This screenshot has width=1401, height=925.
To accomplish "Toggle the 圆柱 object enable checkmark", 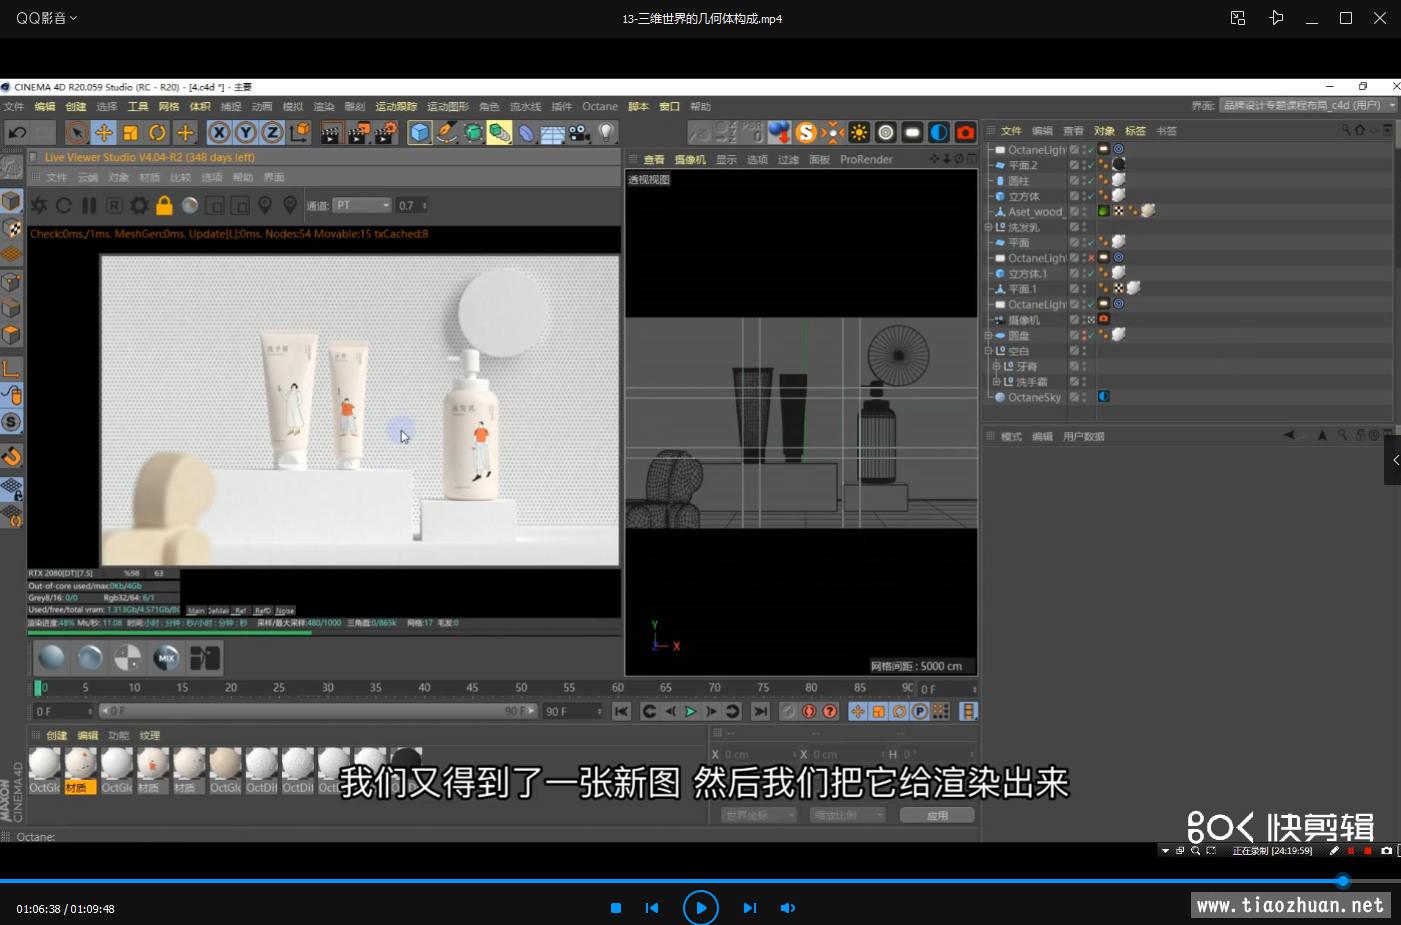I will (x=1090, y=180).
